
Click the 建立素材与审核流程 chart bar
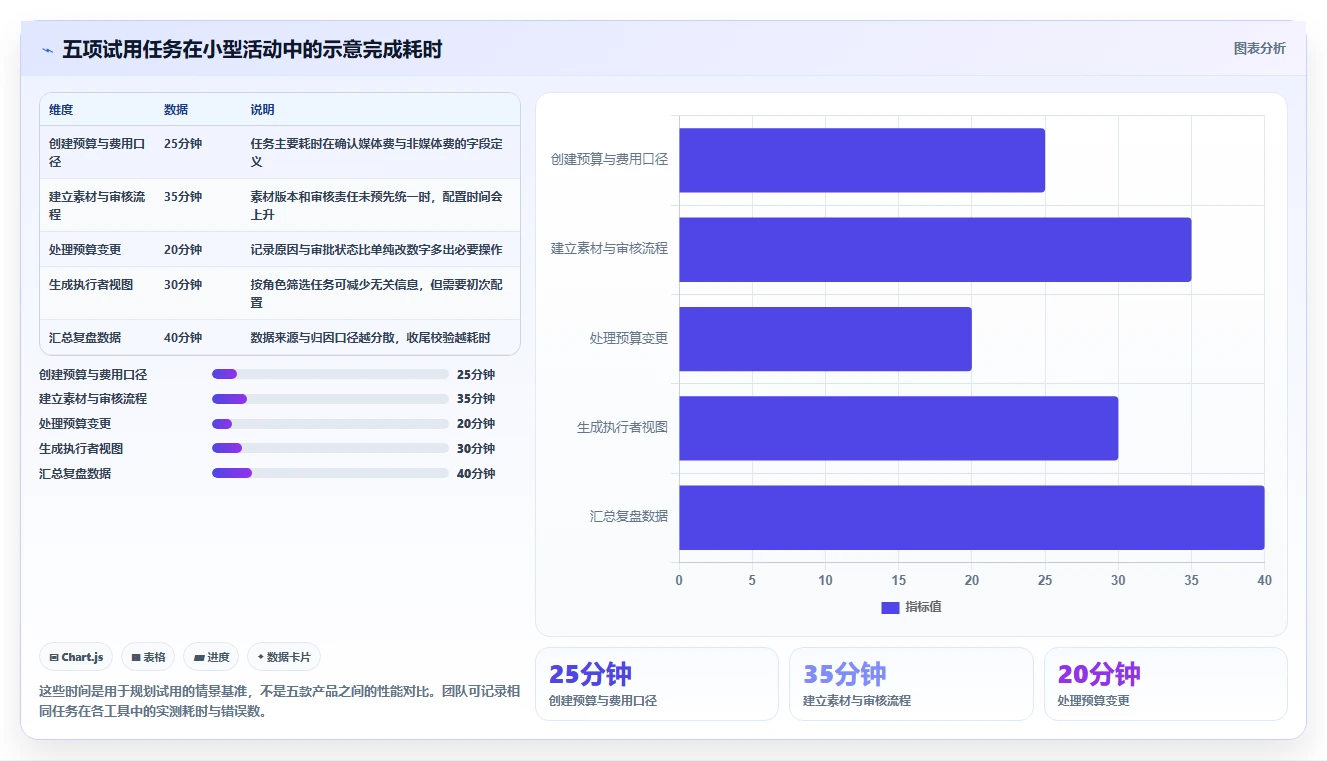pyautogui.click(x=935, y=249)
